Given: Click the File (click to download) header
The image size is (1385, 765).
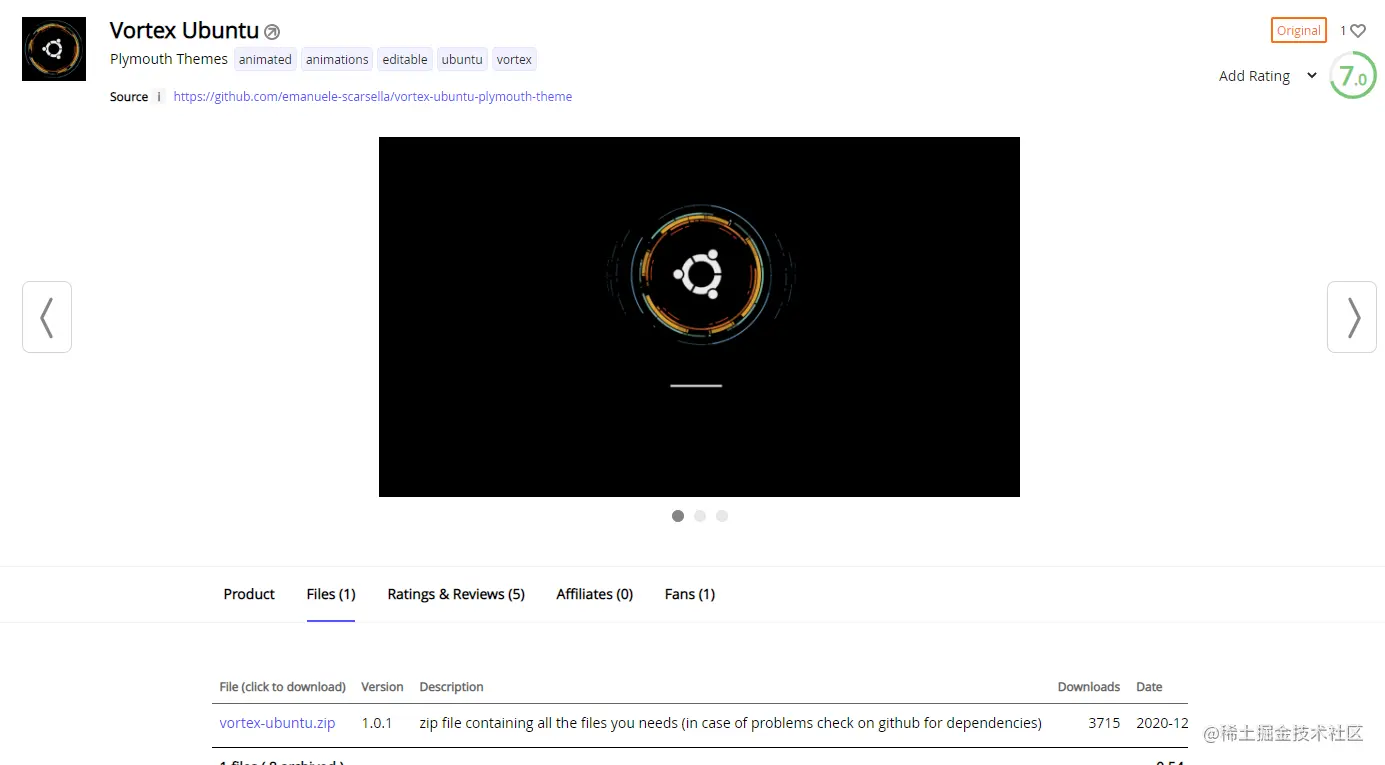Looking at the screenshot, I should (x=283, y=687).
